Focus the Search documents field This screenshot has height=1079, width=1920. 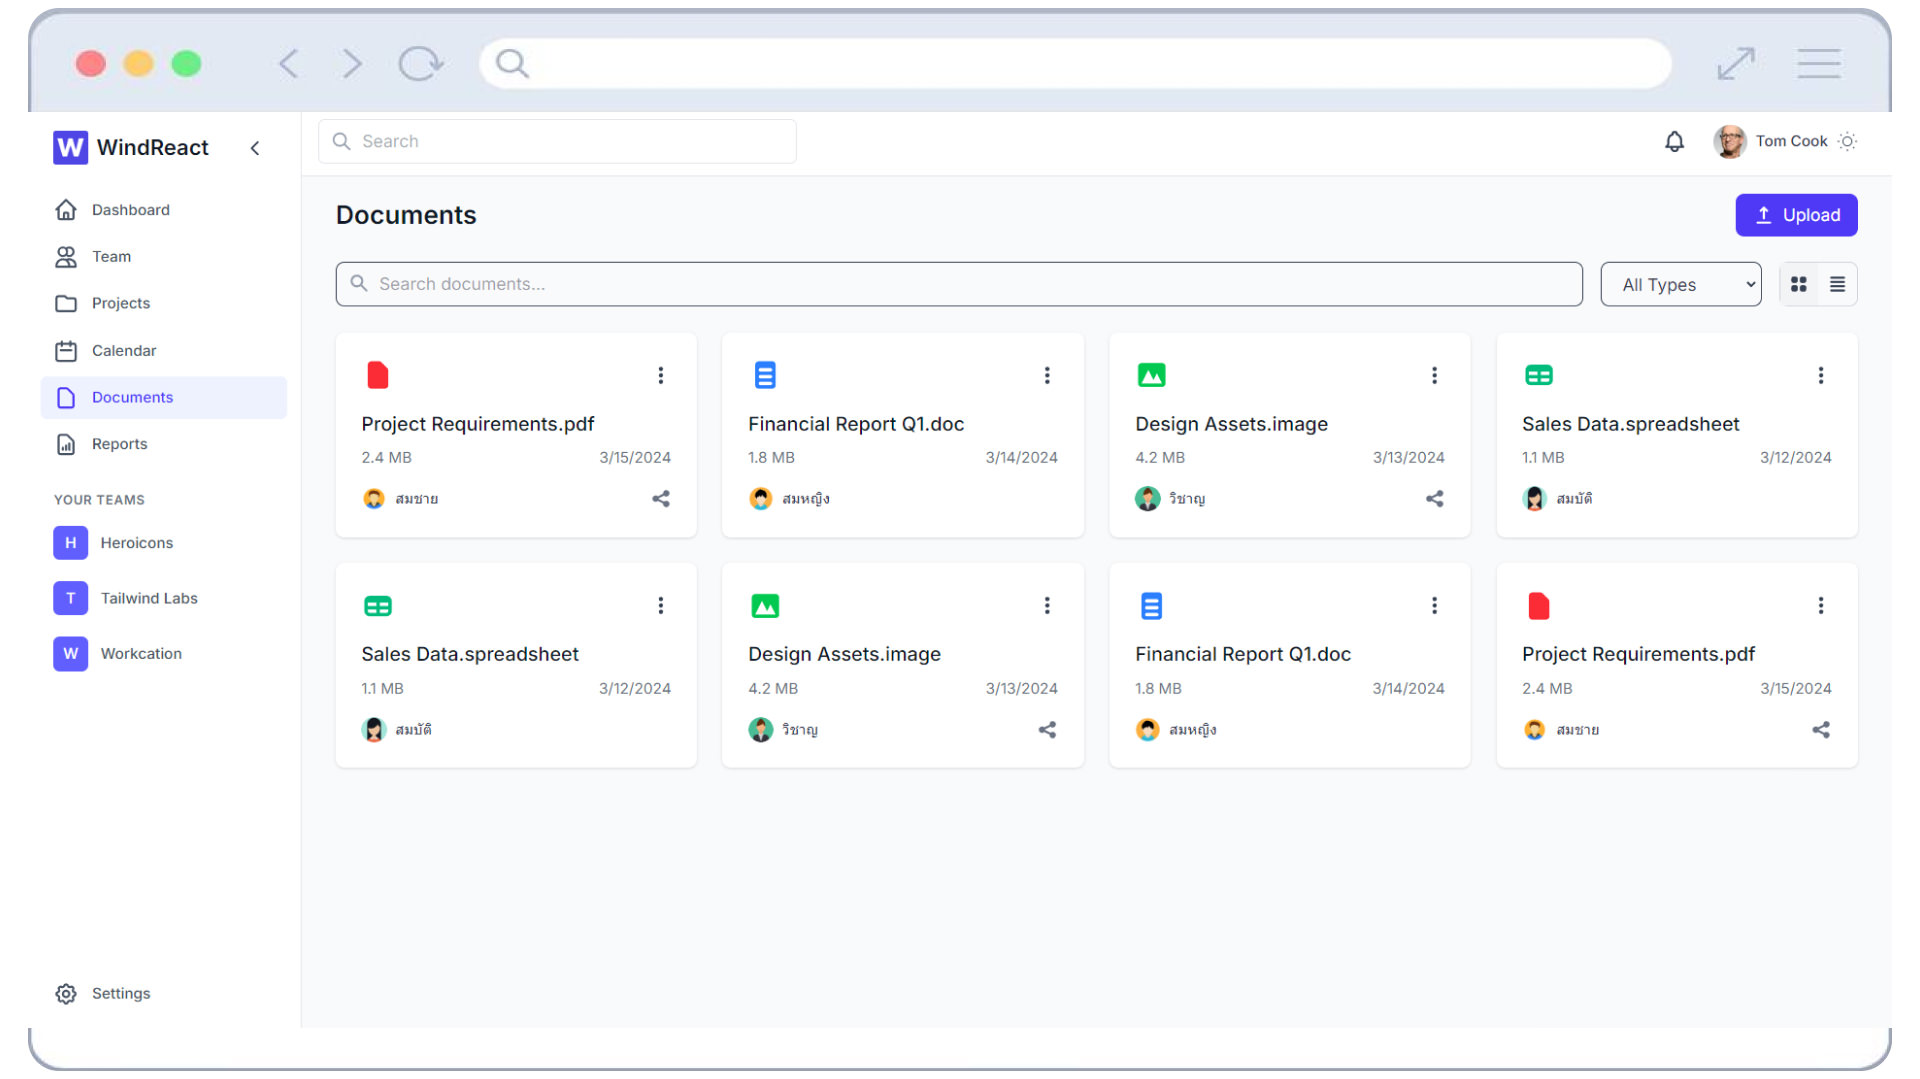[x=958, y=284]
